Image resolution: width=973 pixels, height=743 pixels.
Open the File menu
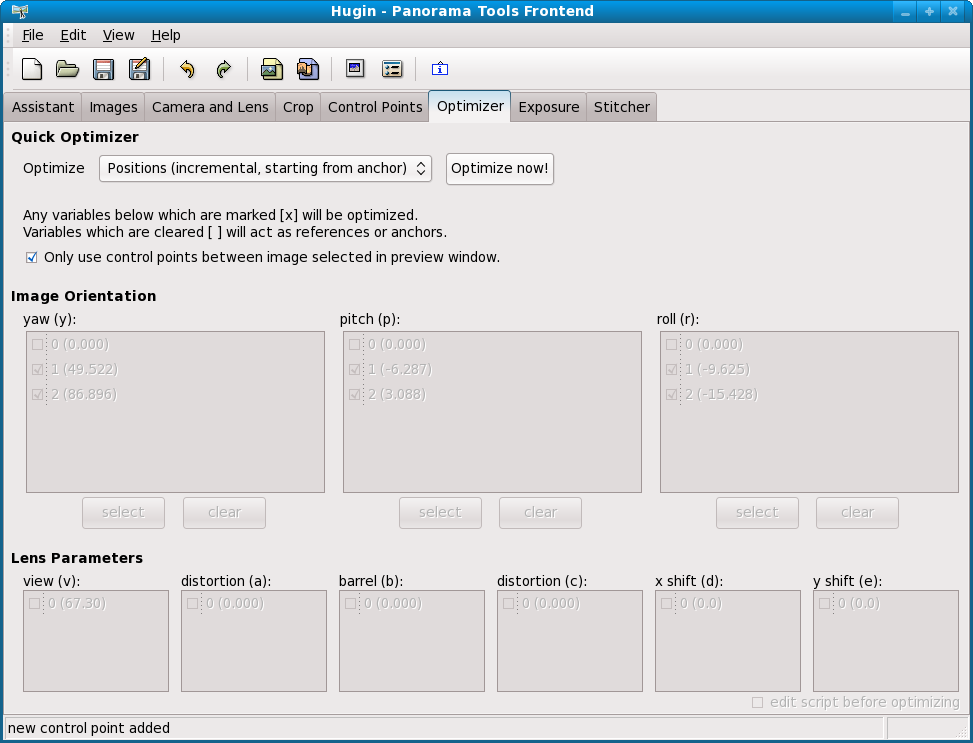33,35
